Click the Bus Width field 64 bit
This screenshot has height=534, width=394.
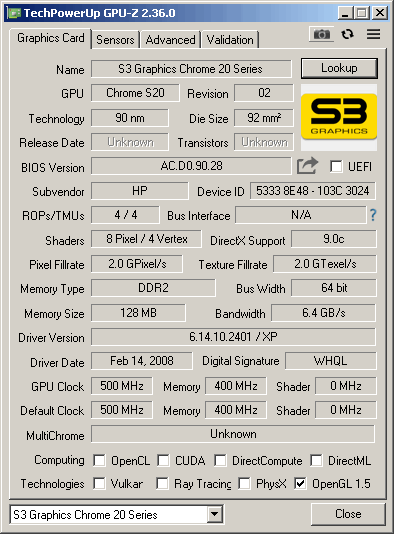[x=334, y=288]
